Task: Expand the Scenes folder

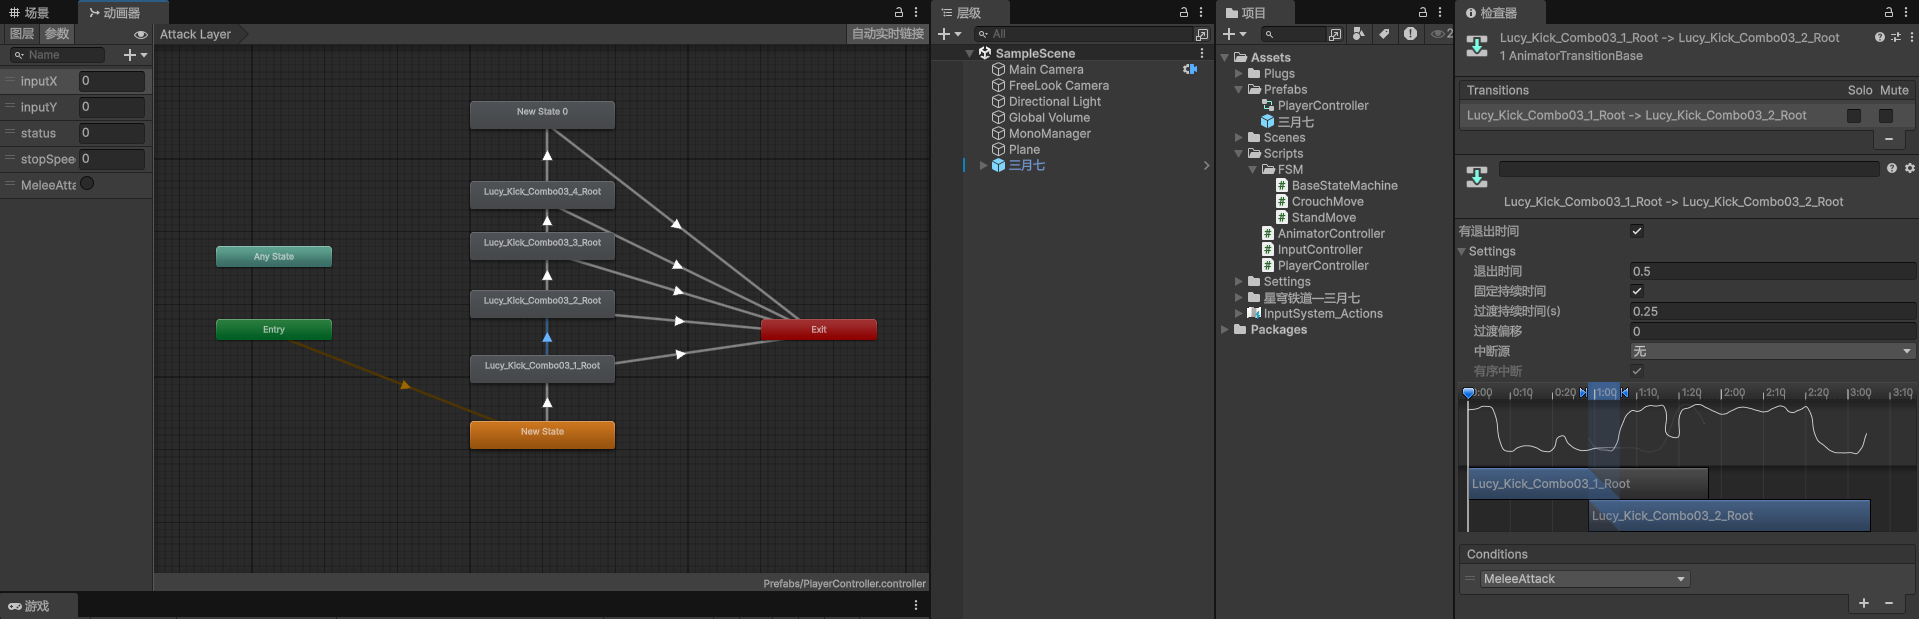Action: [x=1239, y=137]
